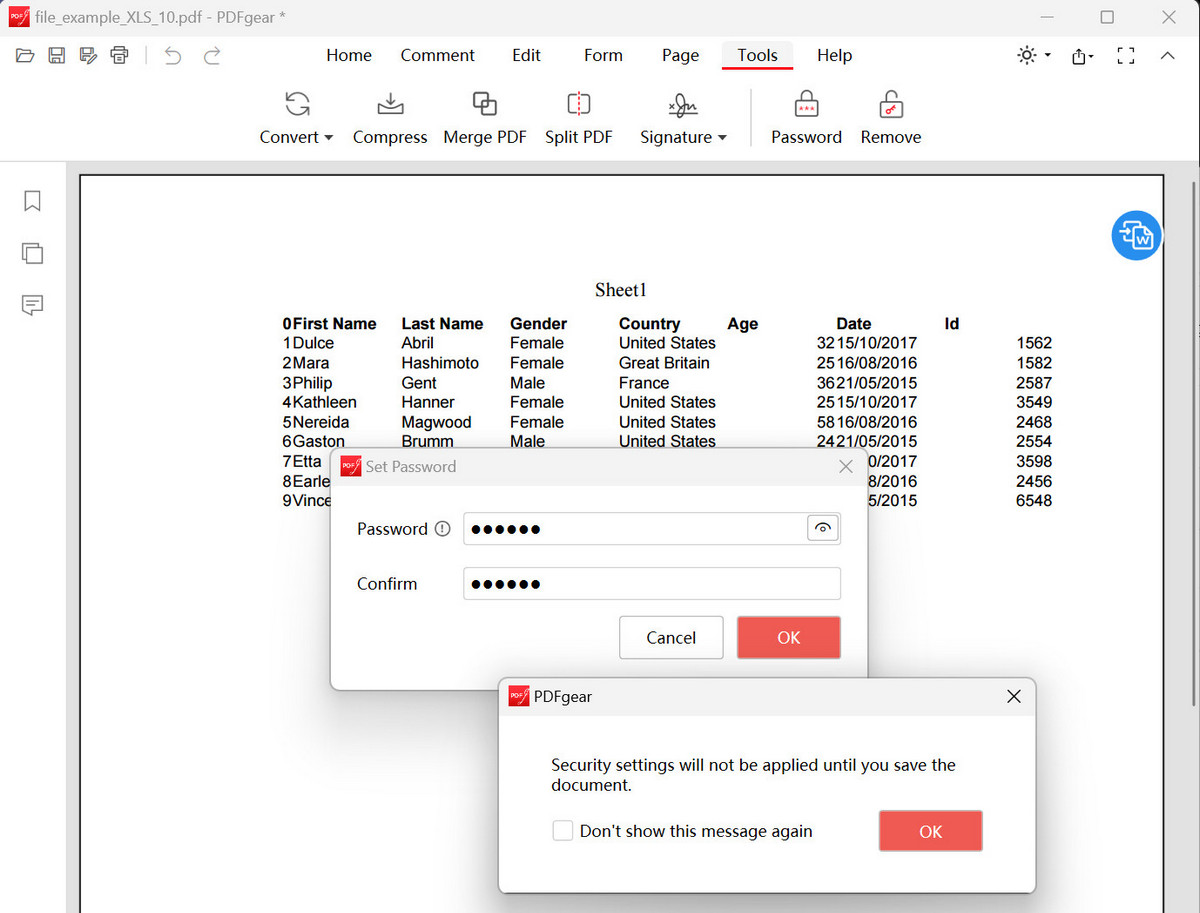Toggle password visibility with eye icon

pos(822,528)
